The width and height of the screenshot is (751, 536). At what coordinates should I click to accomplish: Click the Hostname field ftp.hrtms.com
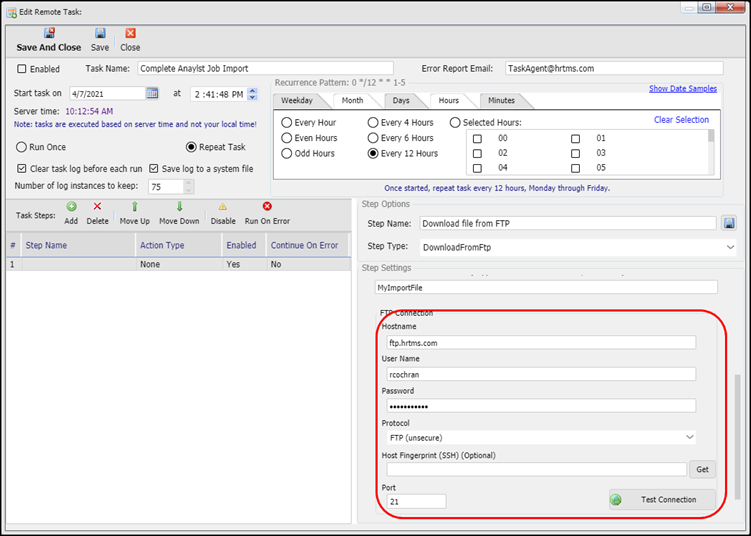point(541,343)
